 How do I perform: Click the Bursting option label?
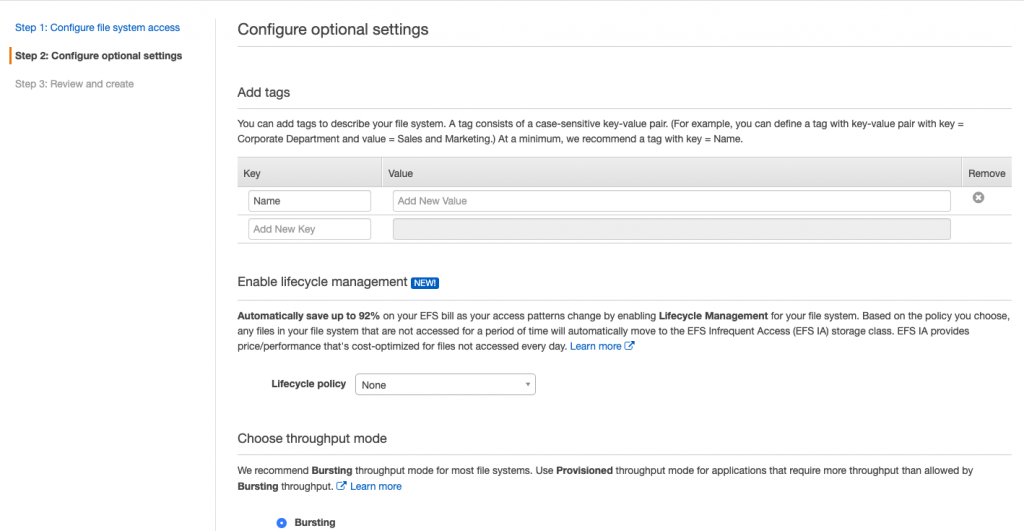click(x=315, y=522)
